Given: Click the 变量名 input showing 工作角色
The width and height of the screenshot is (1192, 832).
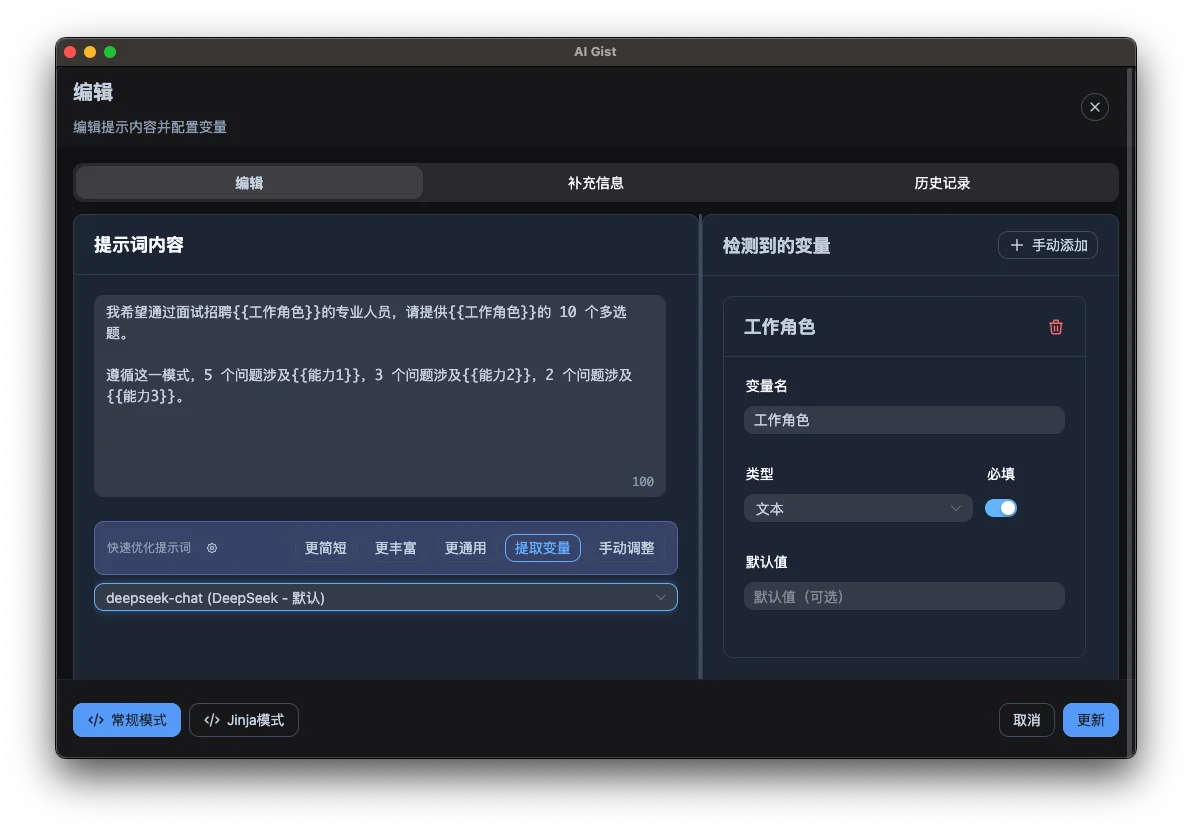Looking at the screenshot, I should tap(903, 420).
